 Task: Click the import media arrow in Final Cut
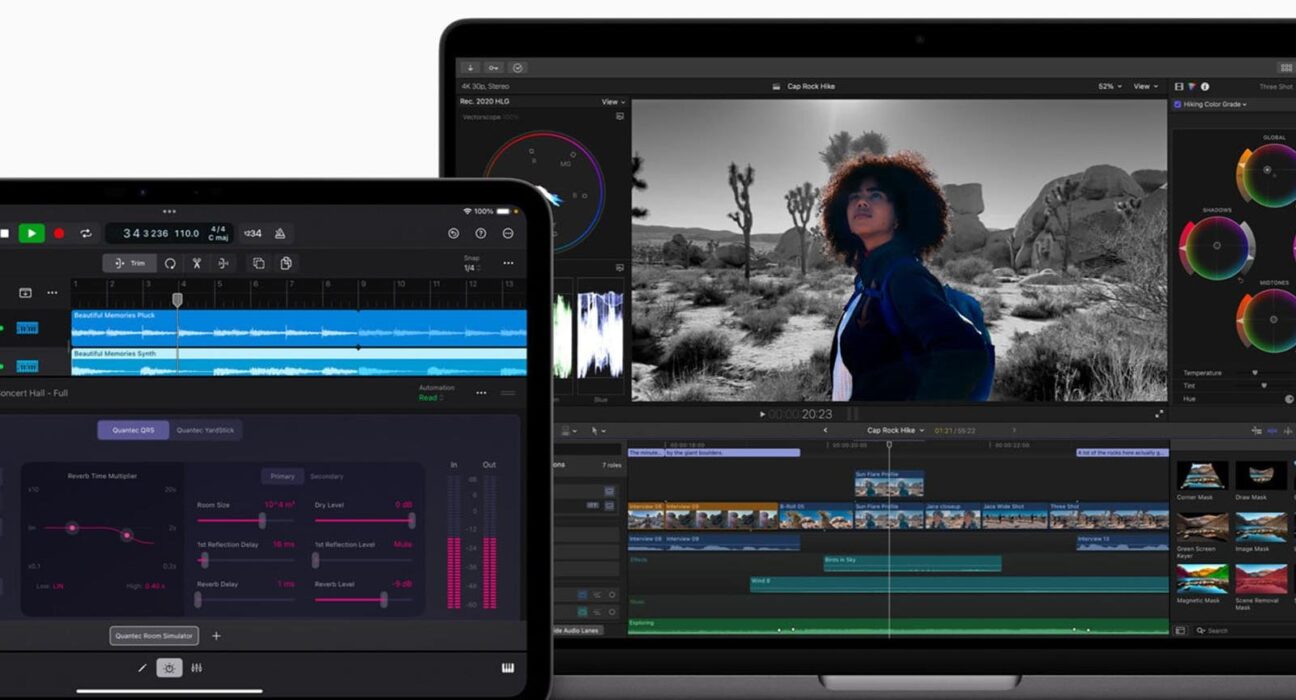(x=471, y=68)
